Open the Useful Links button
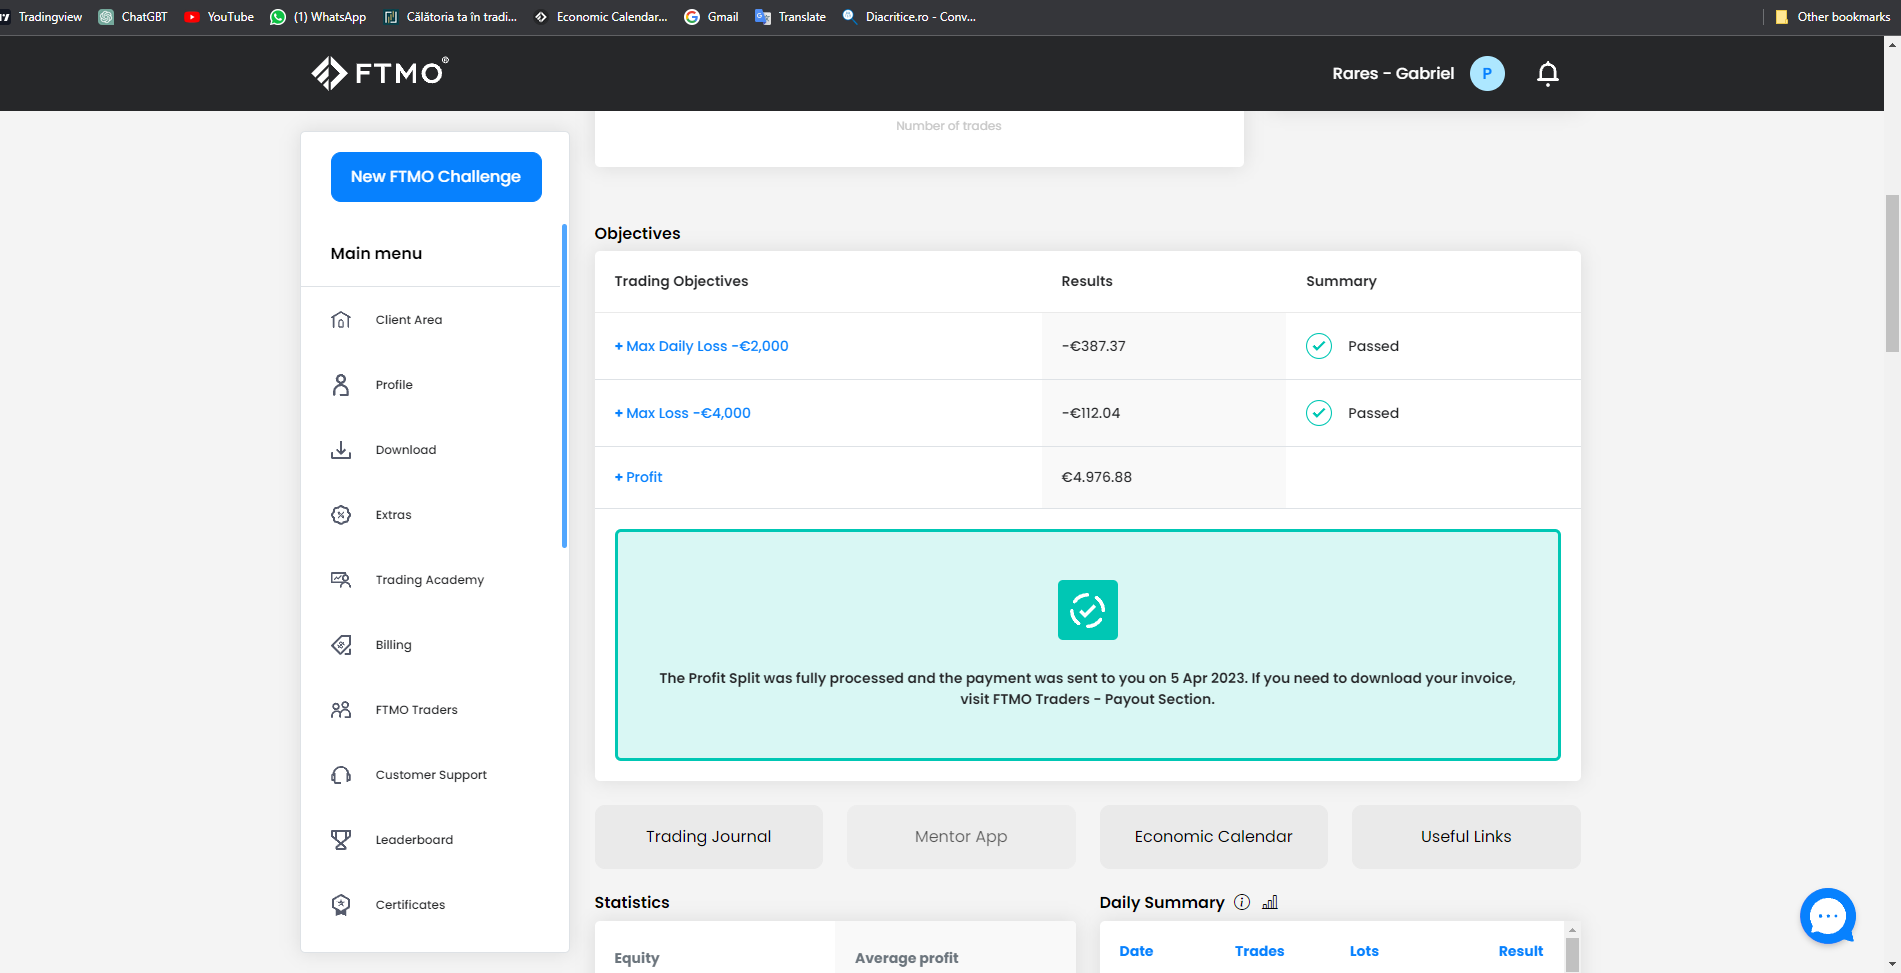1901x973 pixels. [1466, 837]
